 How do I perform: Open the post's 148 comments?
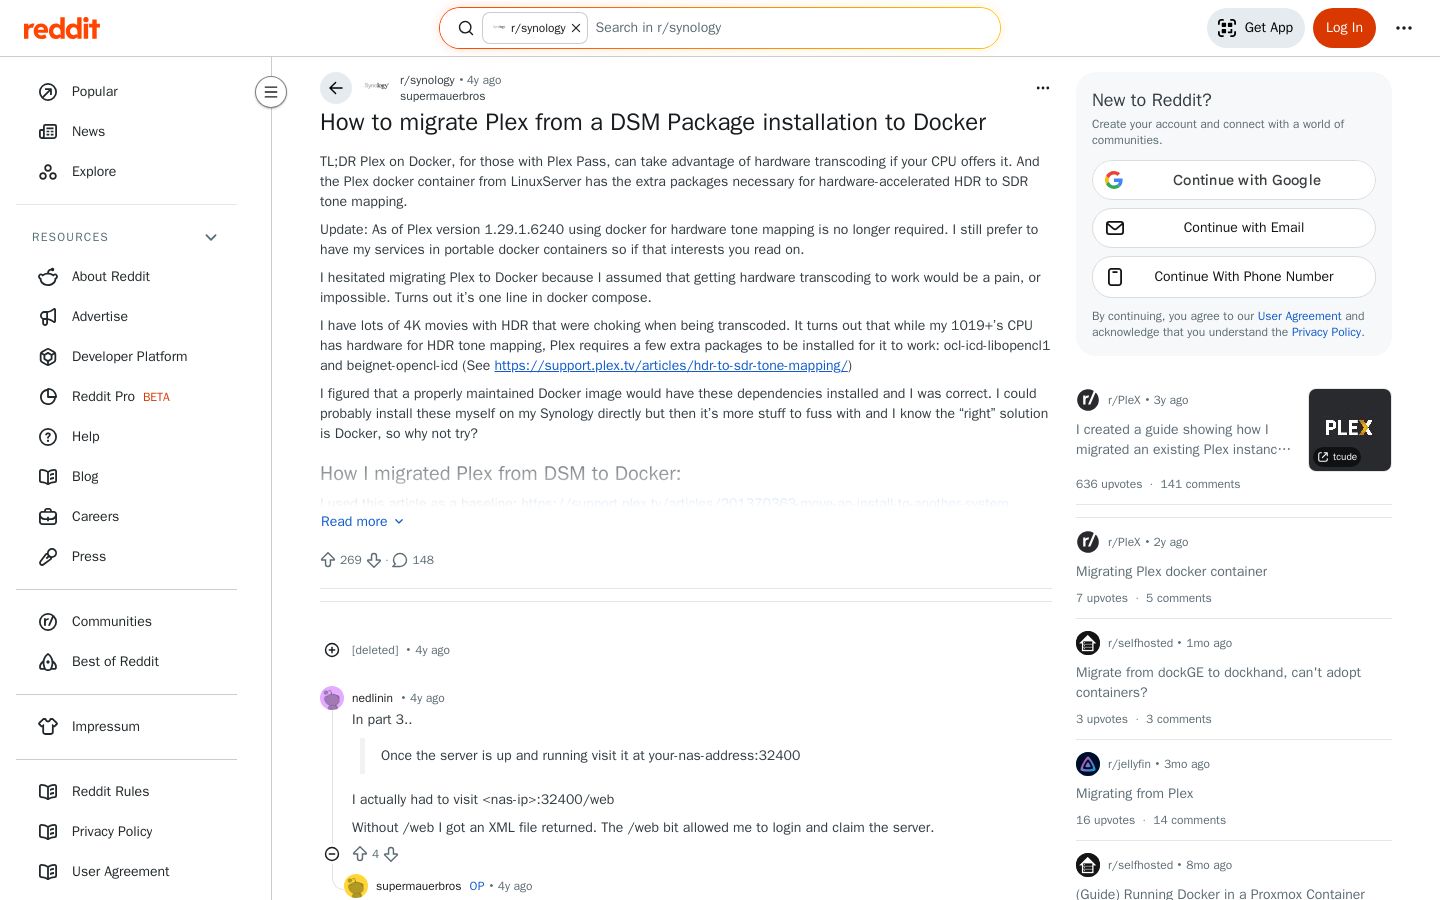413,560
